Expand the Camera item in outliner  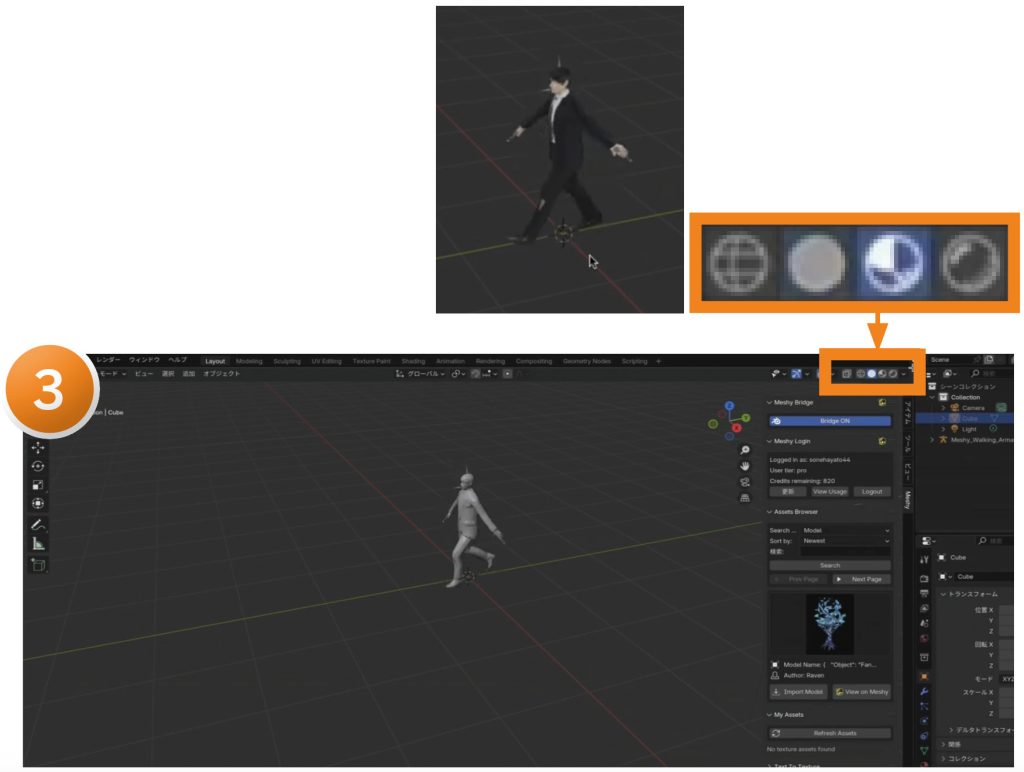point(944,408)
